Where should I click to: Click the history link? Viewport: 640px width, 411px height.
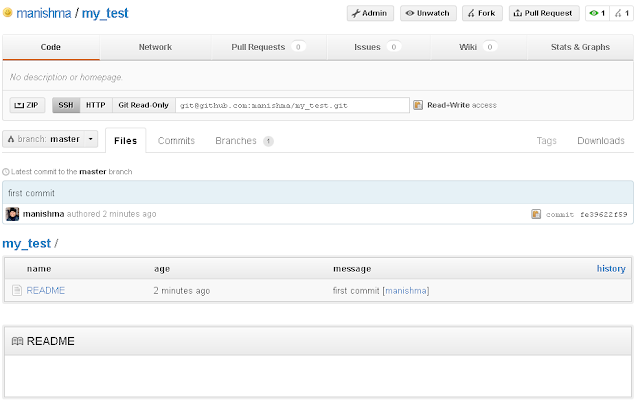click(x=611, y=269)
